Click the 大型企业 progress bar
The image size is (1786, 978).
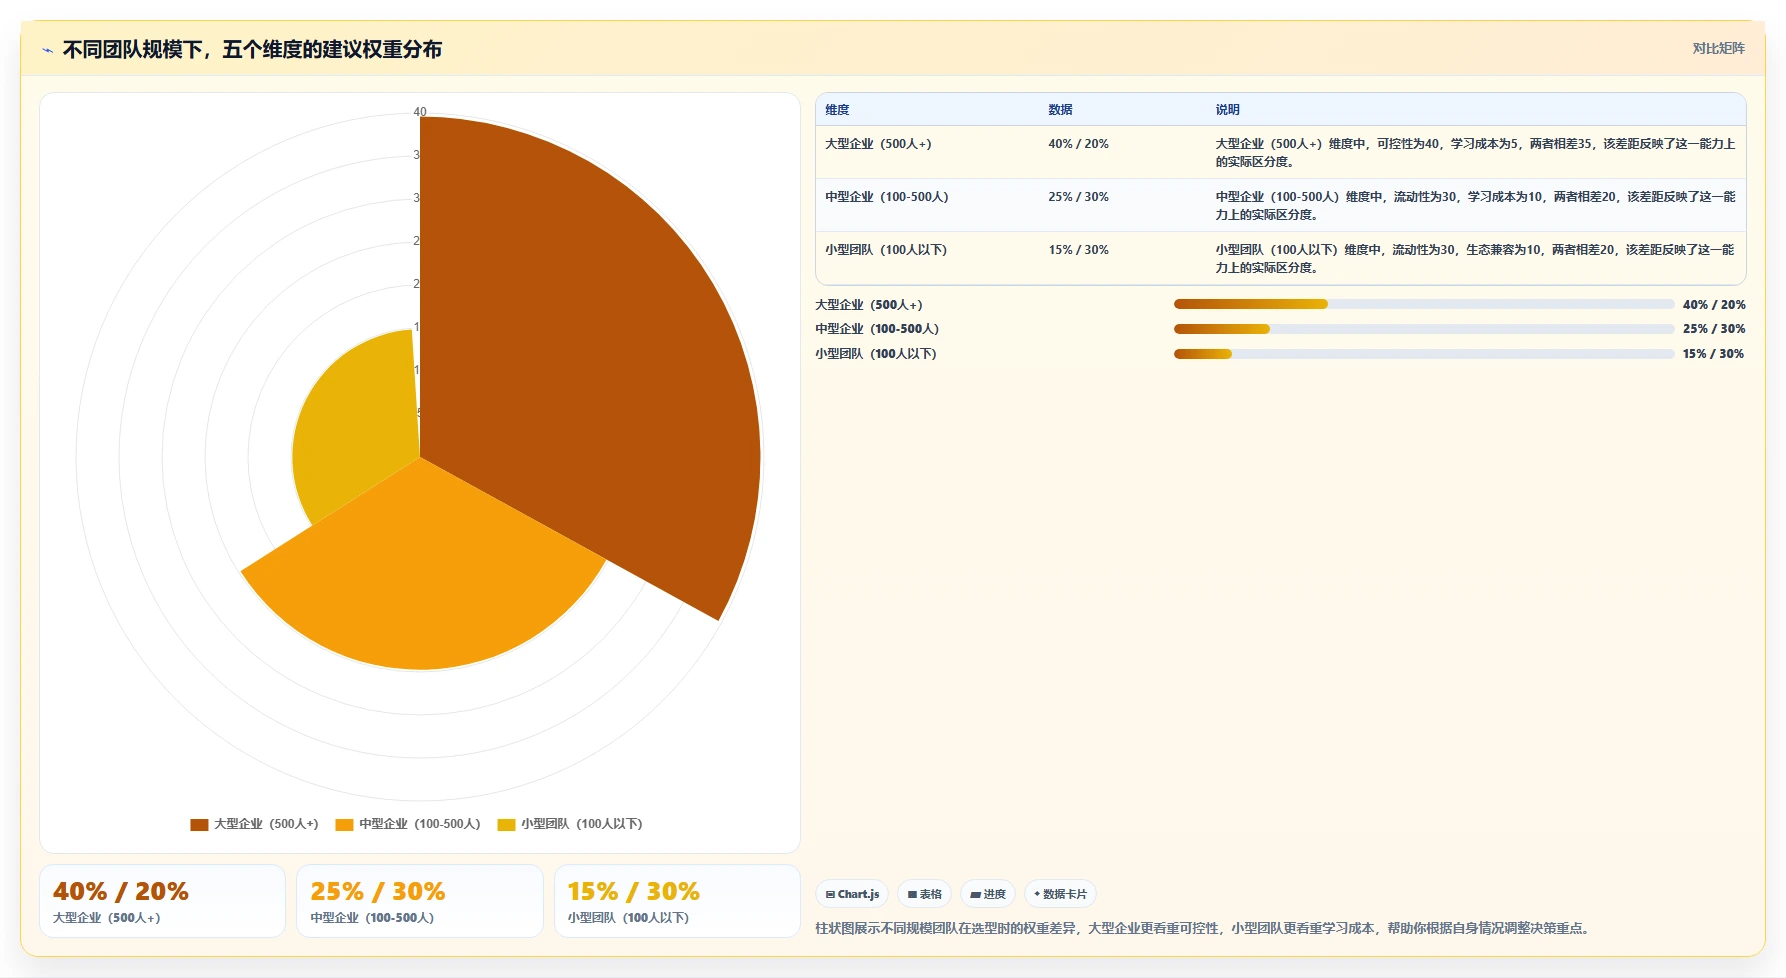click(x=1424, y=304)
